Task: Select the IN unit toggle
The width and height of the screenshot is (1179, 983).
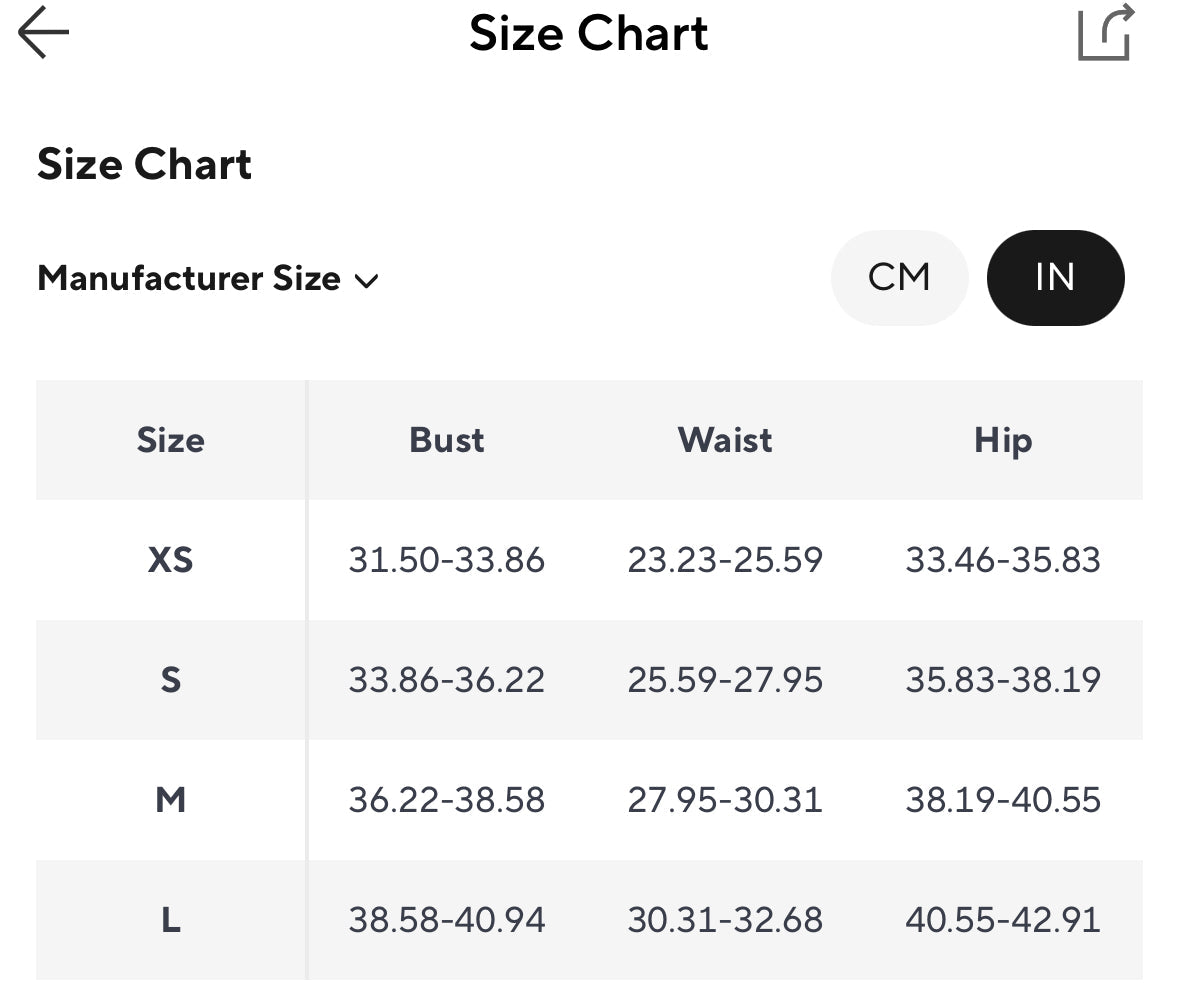Action: click(1055, 278)
